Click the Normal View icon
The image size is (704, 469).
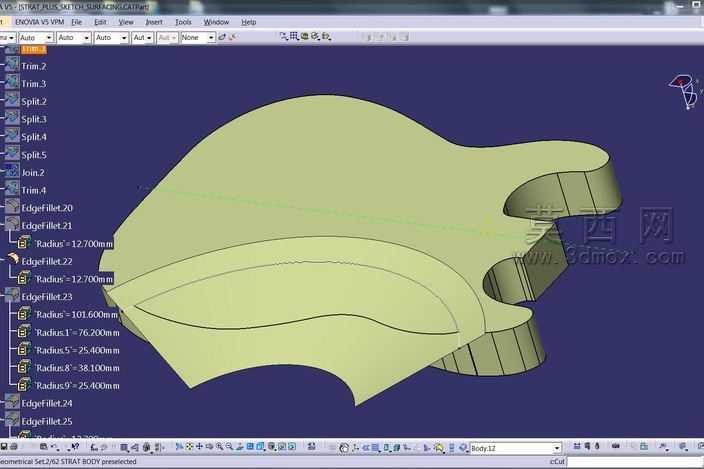tap(240, 447)
